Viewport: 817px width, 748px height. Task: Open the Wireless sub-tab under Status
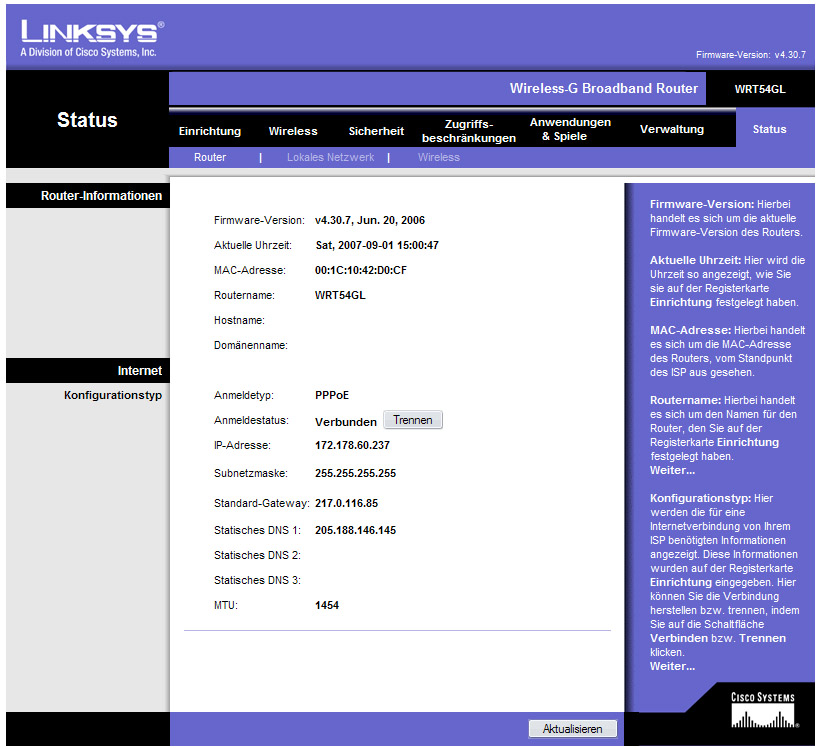point(439,157)
